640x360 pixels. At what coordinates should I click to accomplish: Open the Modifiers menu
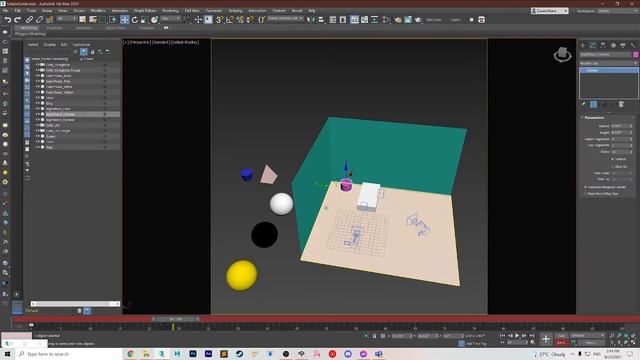tap(98, 11)
